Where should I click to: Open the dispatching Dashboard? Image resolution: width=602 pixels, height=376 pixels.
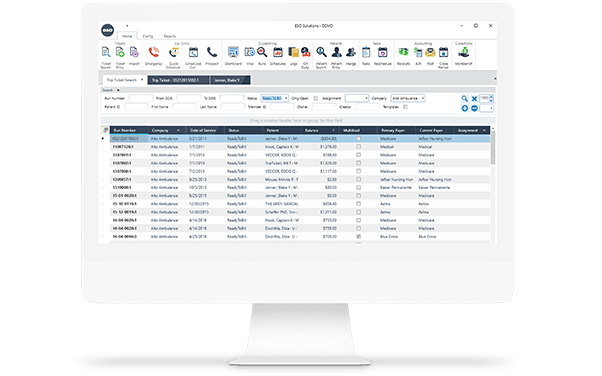(x=233, y=56)
